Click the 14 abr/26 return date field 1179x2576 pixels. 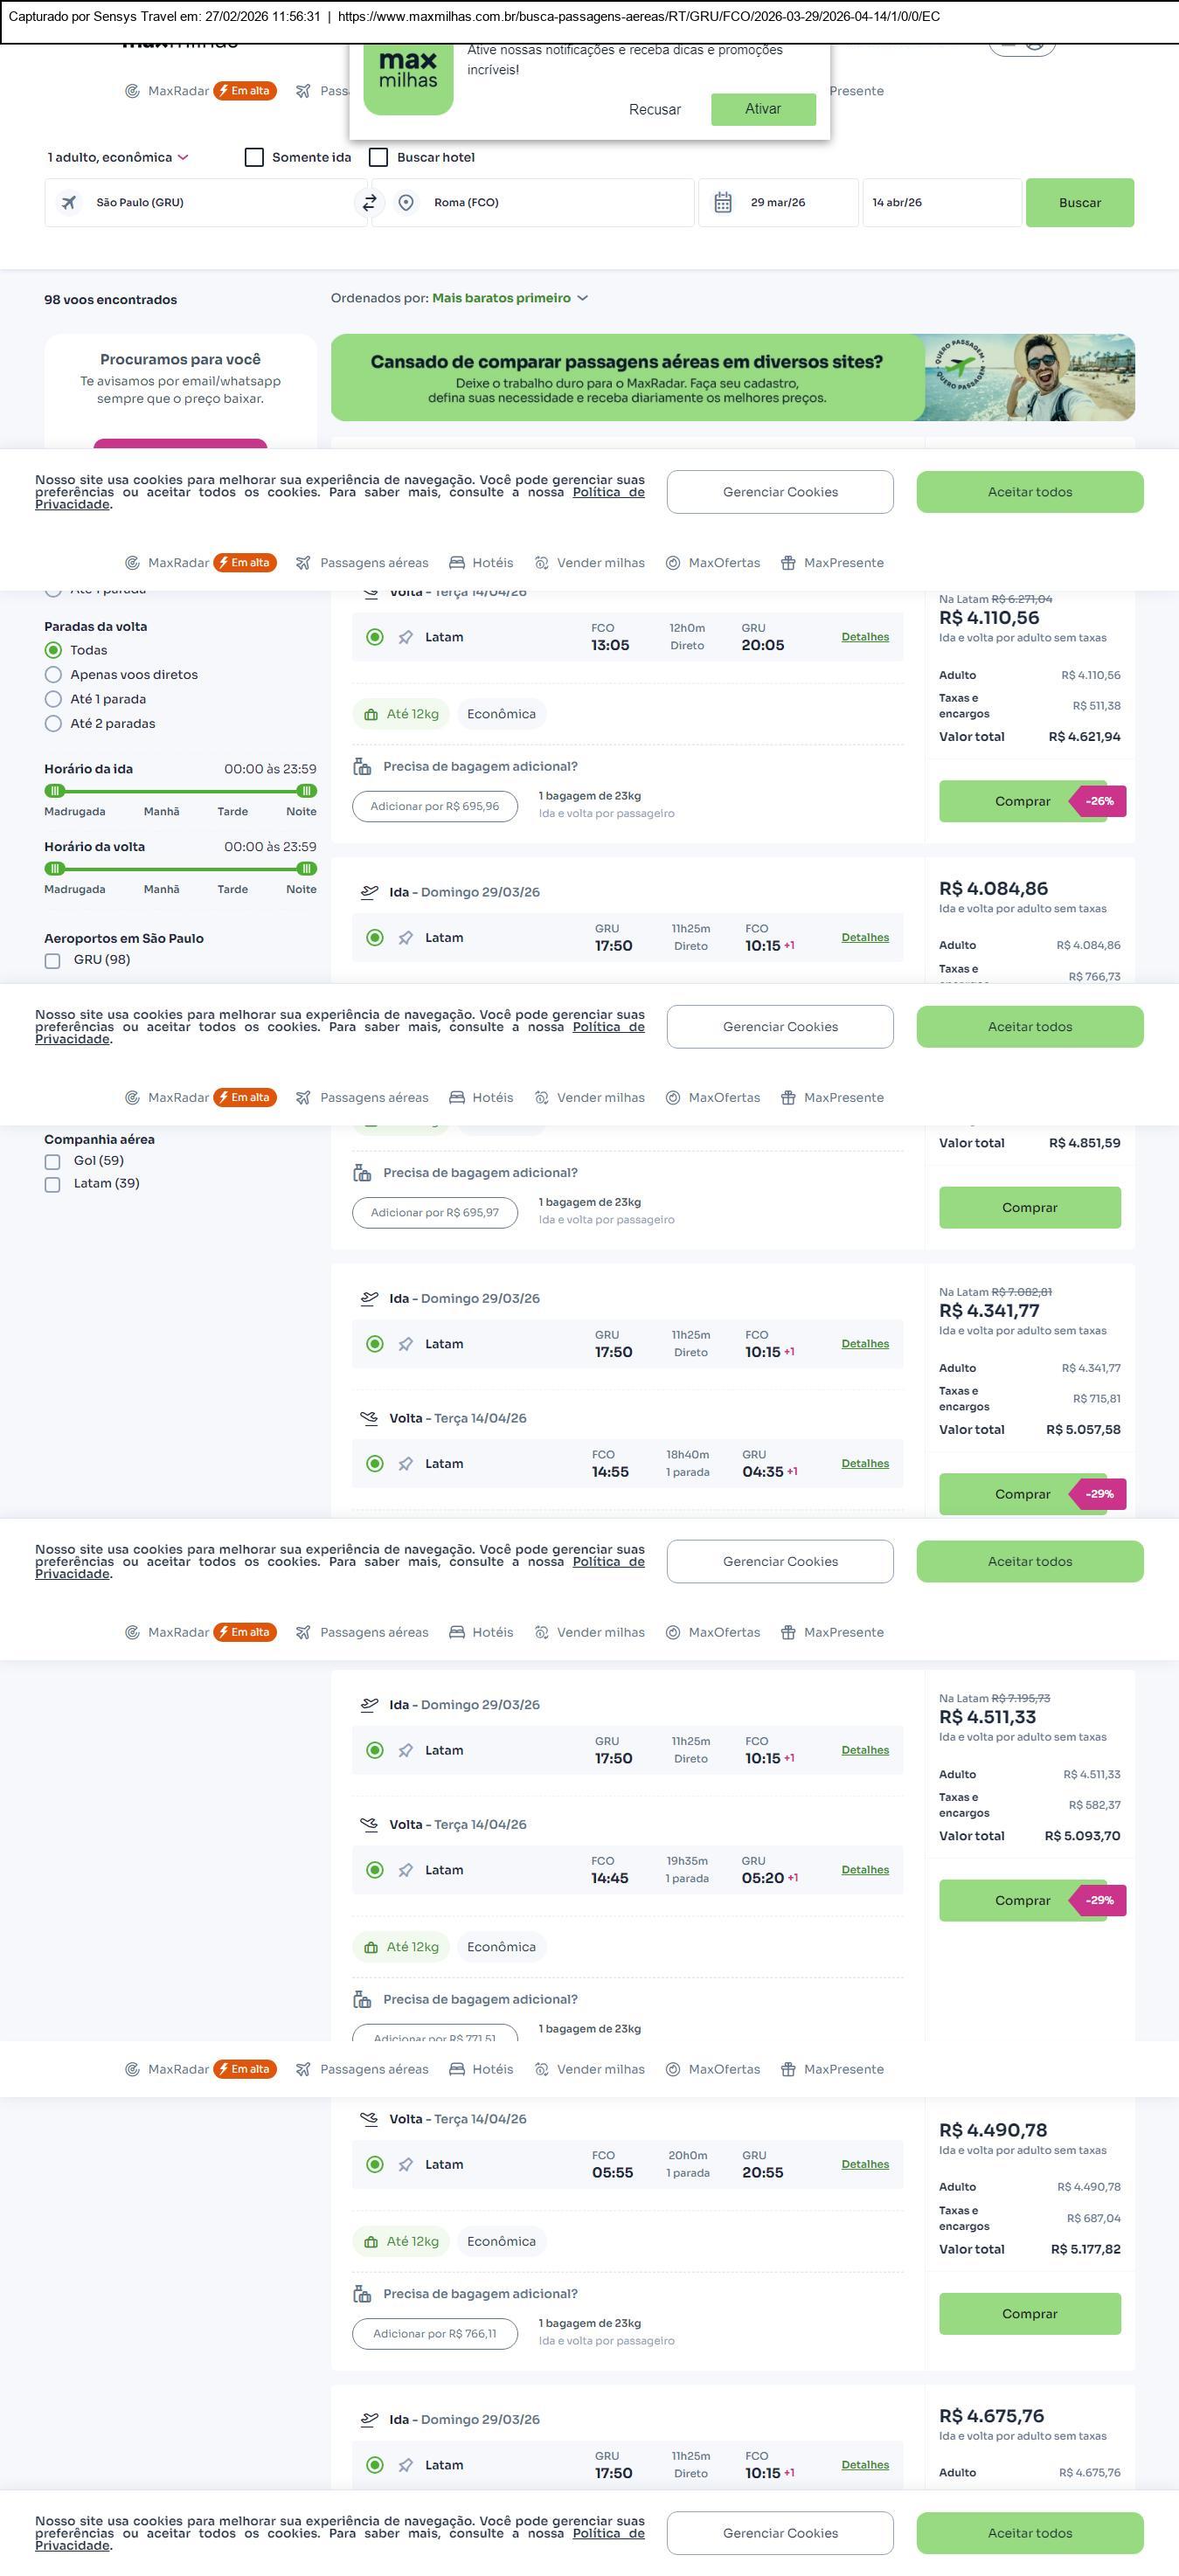coord(941,203)
